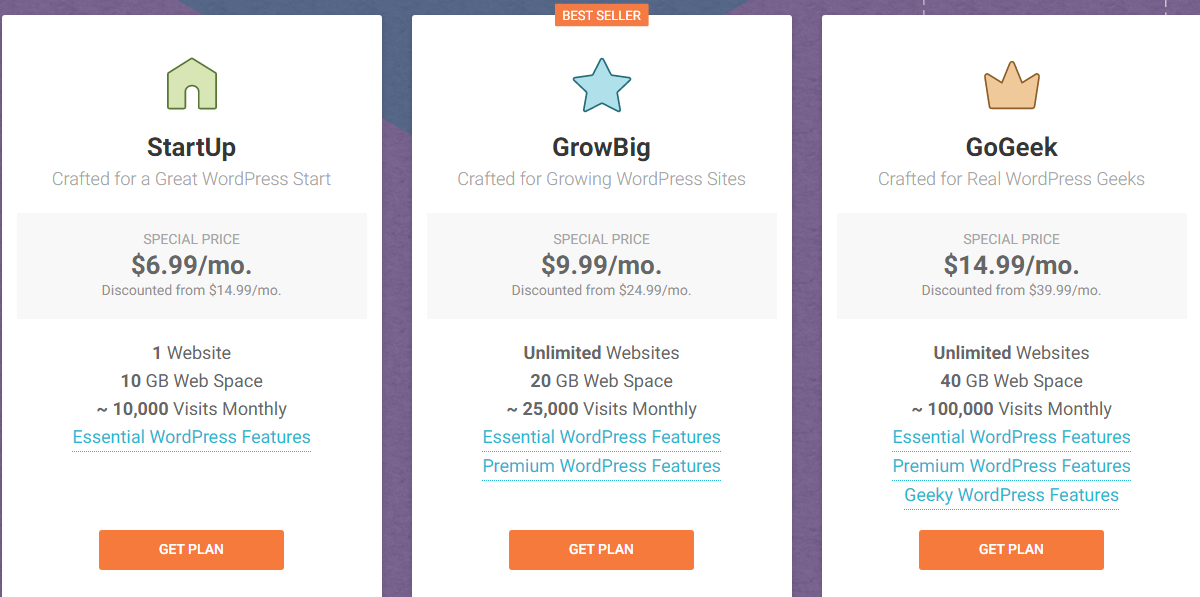1200x597 pixels.
Task: Open Essential WordPress Features under GoGeek
Action: (1011, 437)
